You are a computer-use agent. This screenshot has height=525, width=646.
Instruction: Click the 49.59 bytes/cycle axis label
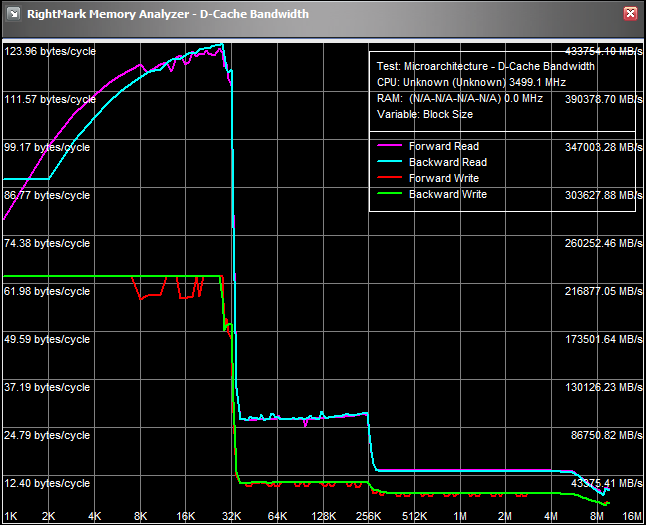(47, 340)
